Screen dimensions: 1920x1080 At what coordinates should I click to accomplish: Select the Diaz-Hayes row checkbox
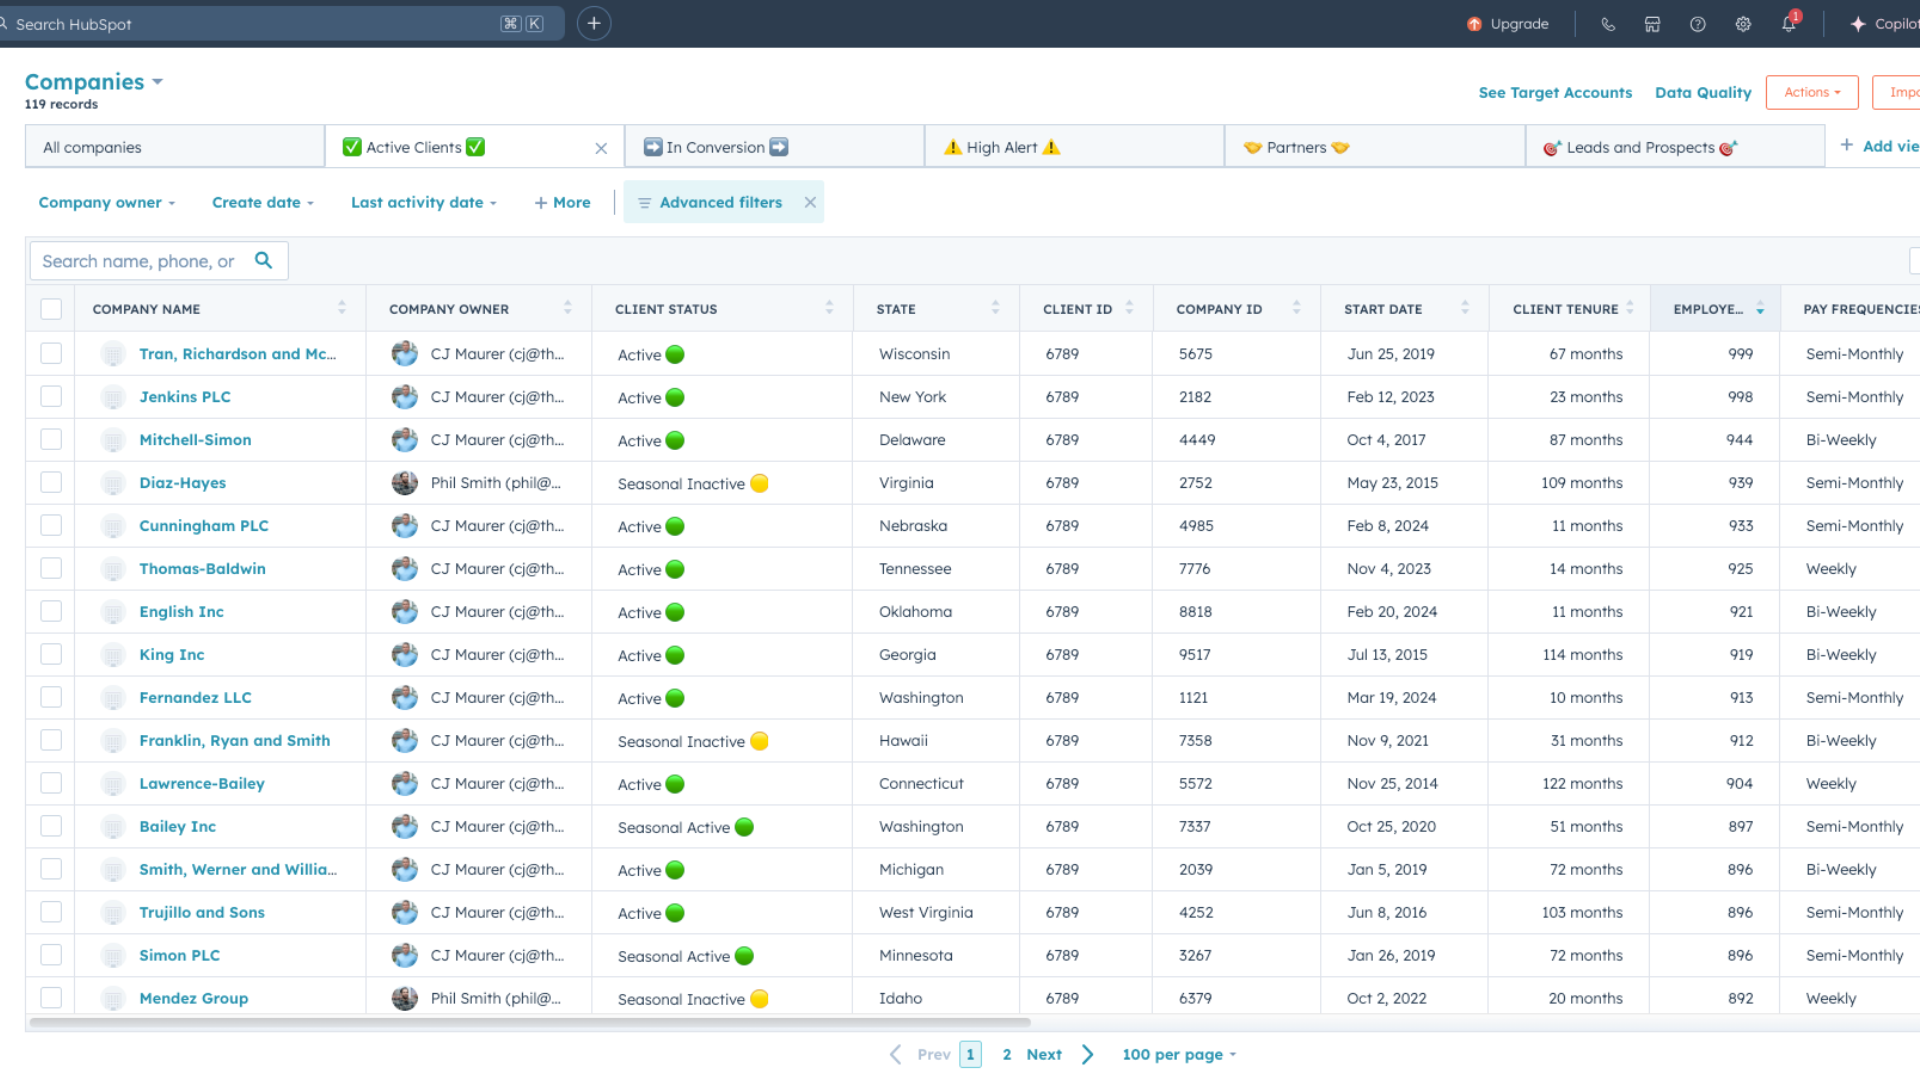click(51, 483)
